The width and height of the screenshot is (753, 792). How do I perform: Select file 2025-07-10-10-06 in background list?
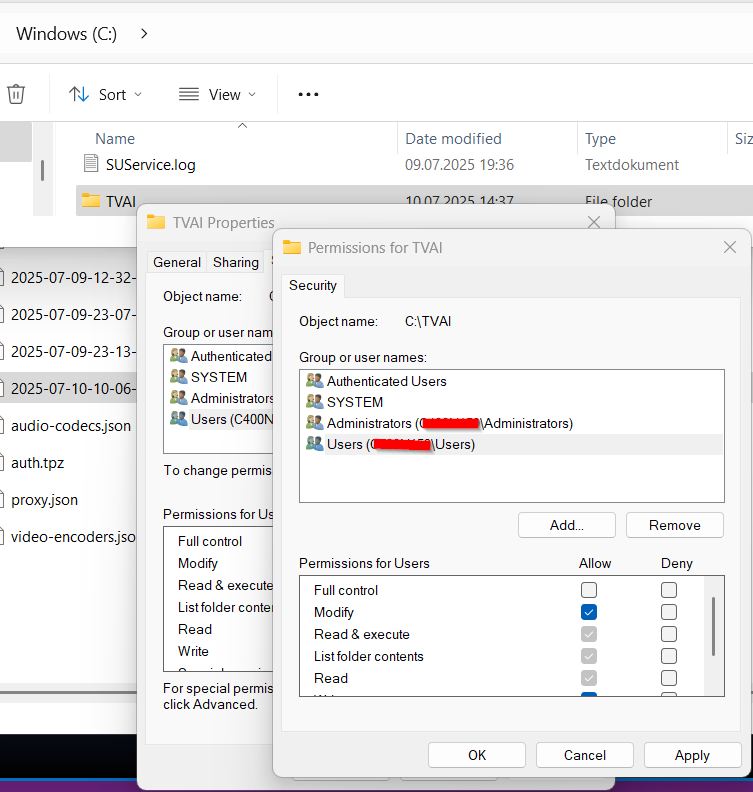68,388
